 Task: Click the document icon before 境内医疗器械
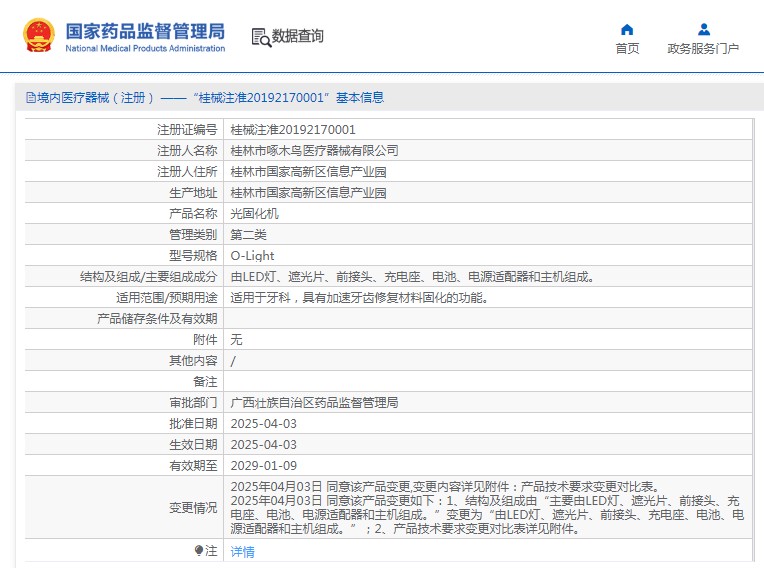click(x=31, y=98)
